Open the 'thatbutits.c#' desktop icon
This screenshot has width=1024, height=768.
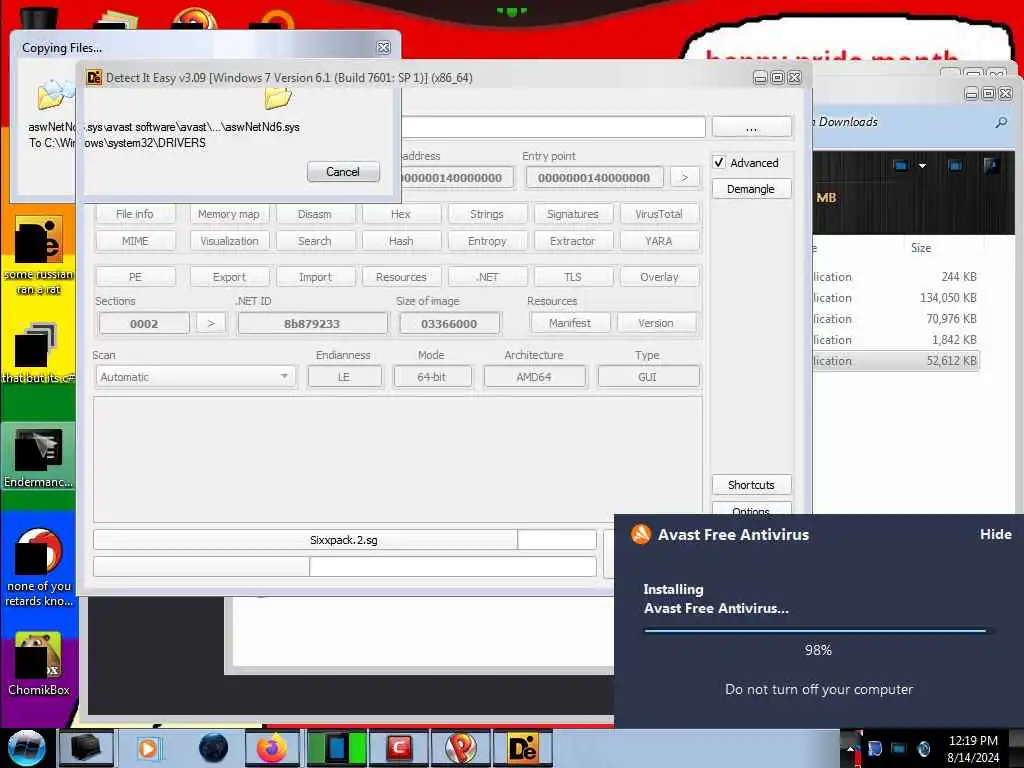click(x=39, y=353)
